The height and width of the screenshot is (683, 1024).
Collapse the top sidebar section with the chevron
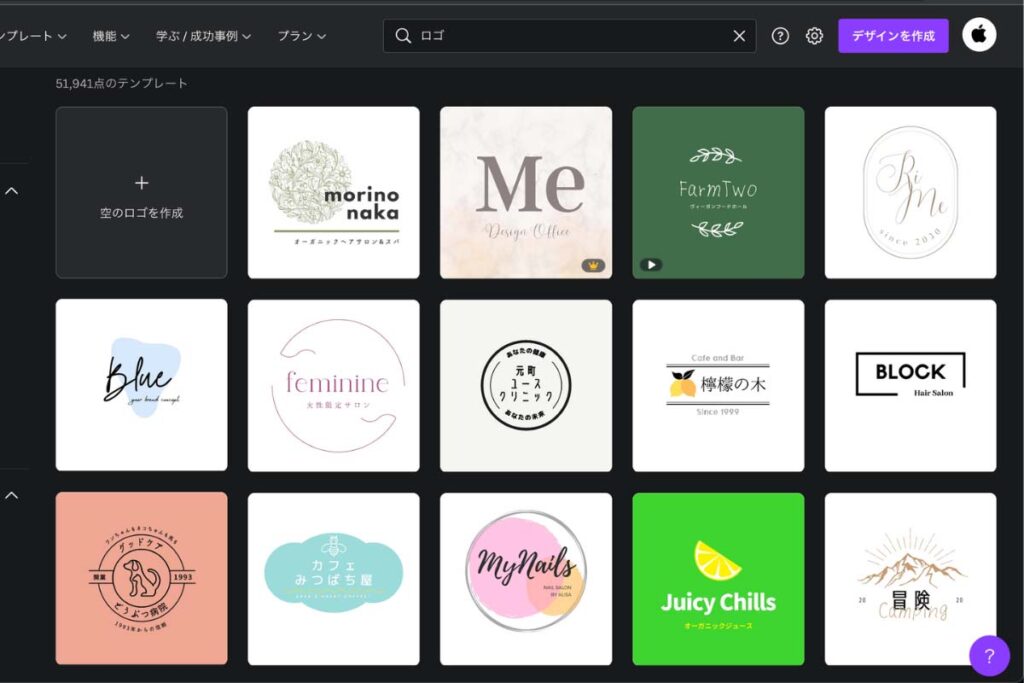coord(12,190)
